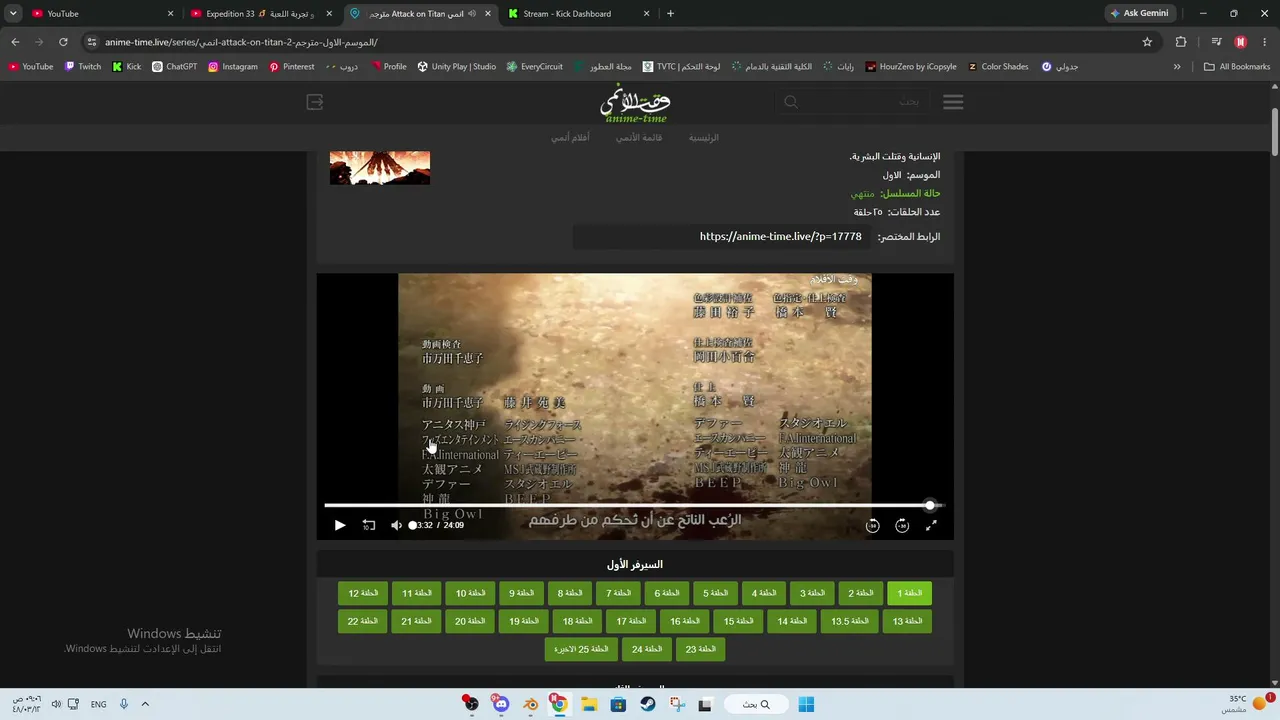Open the Unity Play | Studio bookmark
The image size is (1280, 720).
(x=456, y=67)
